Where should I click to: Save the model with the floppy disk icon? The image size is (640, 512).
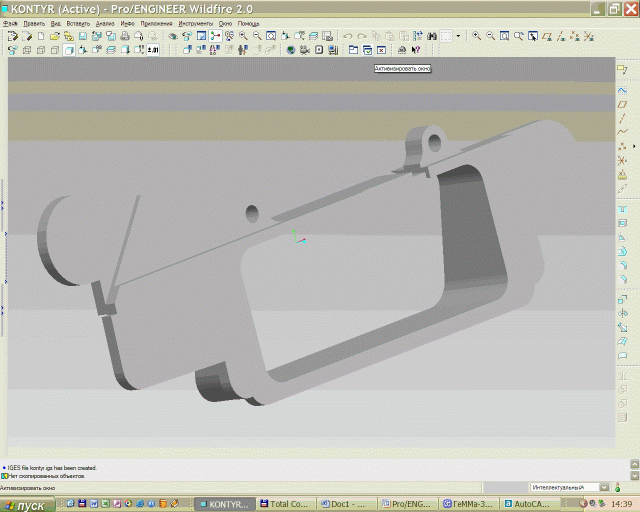[x=82, y=36]
